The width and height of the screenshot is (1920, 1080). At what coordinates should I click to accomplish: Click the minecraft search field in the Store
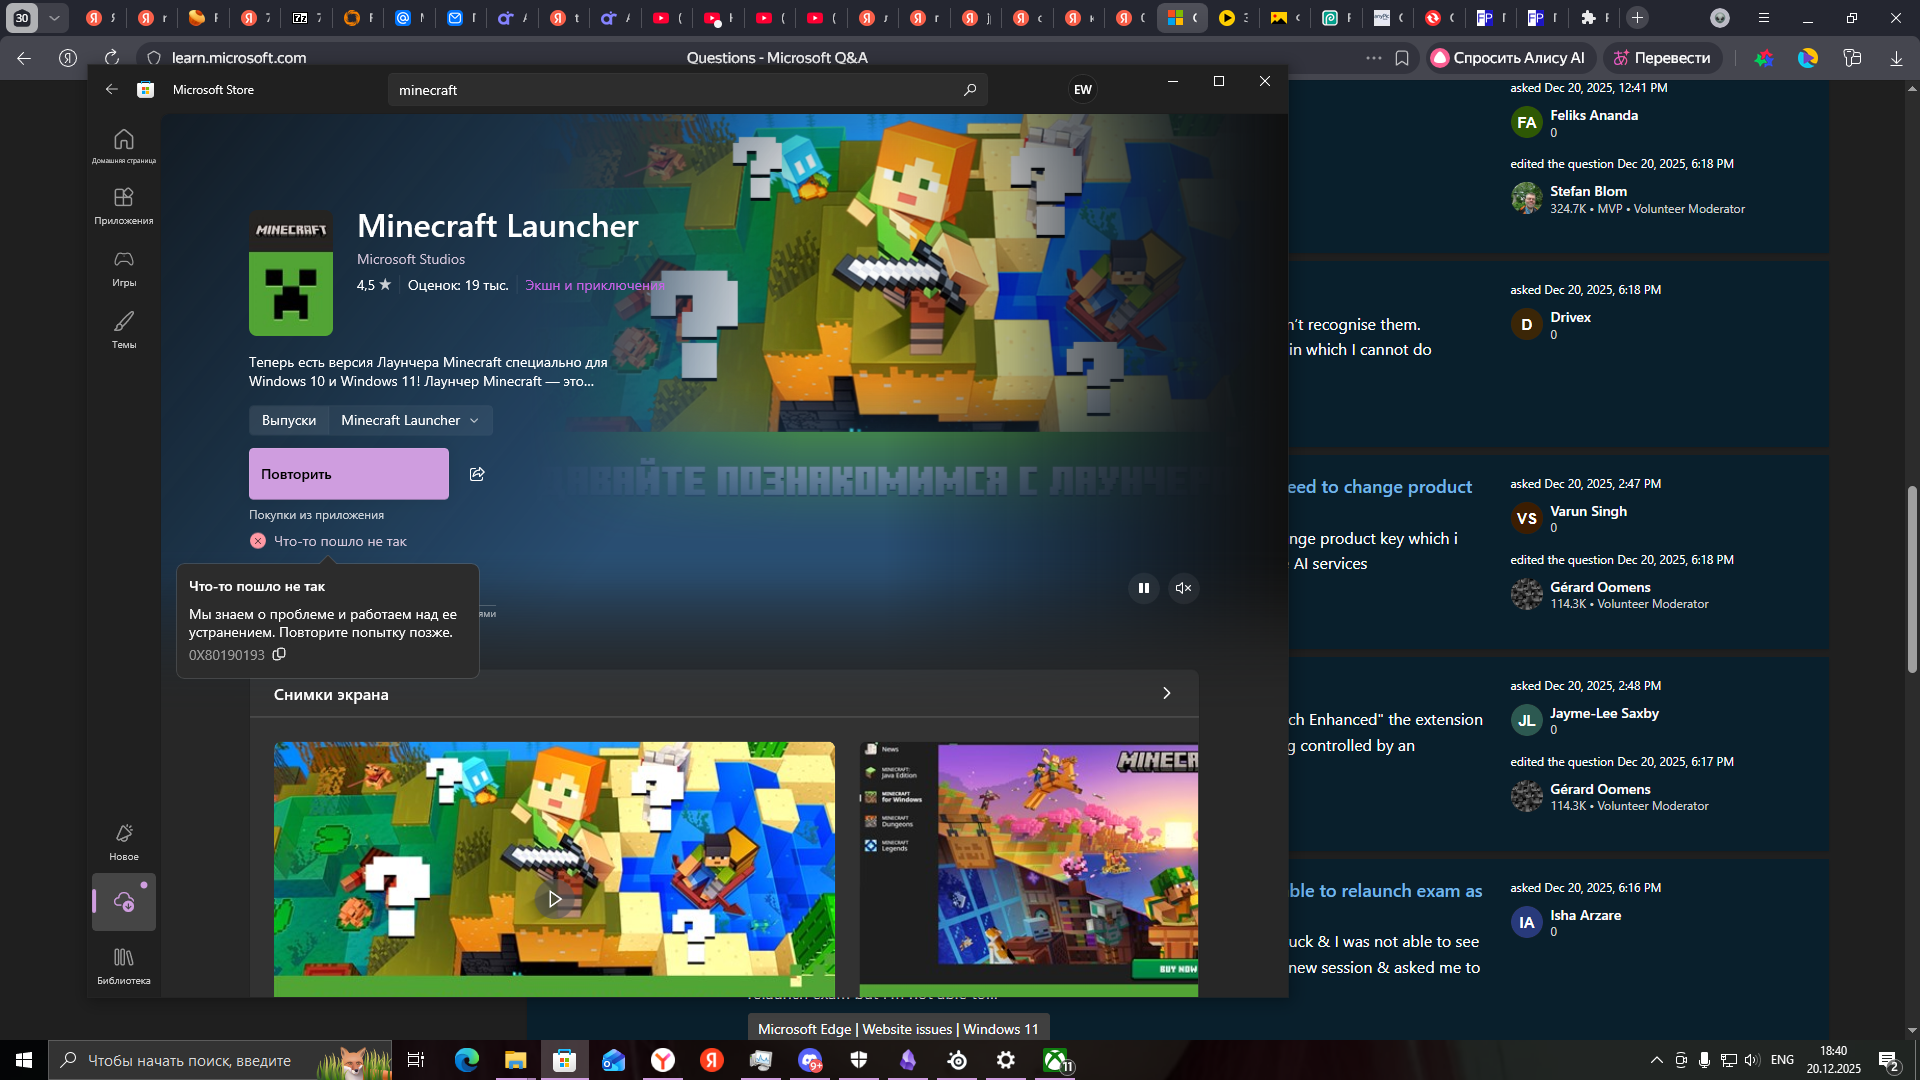[x=650, y=89]
